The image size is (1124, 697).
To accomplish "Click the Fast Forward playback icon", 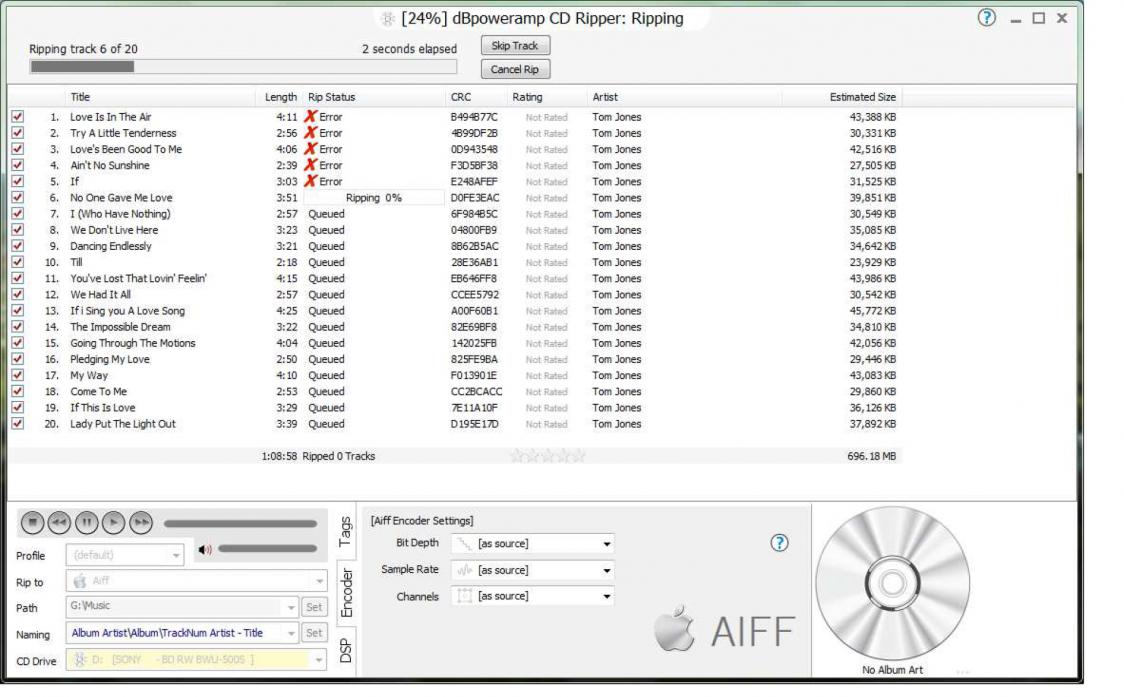I will (142, 522).
